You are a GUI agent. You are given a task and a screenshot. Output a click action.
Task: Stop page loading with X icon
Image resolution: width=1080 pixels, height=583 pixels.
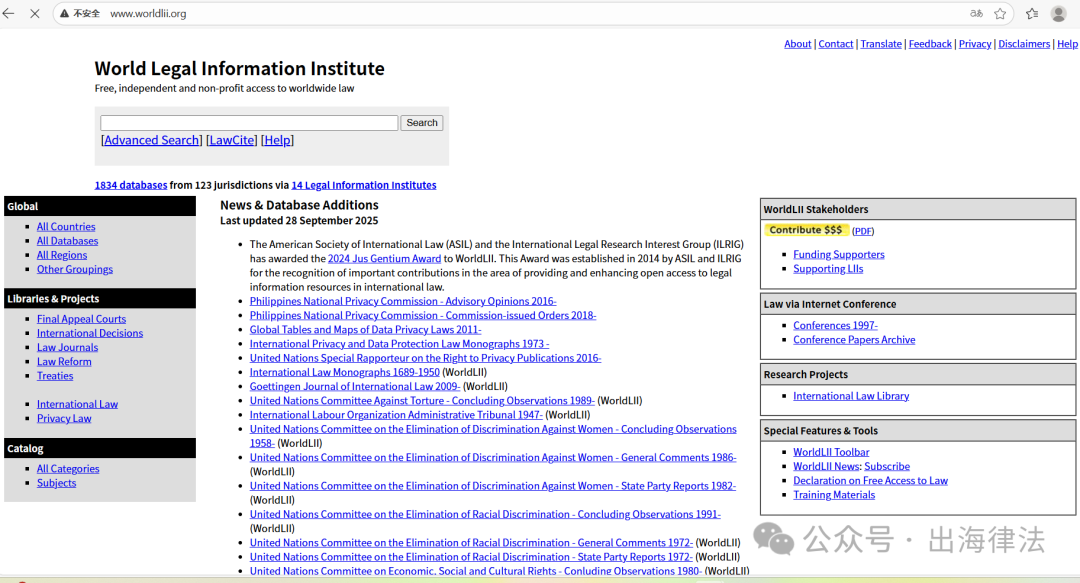click(34, 13)
